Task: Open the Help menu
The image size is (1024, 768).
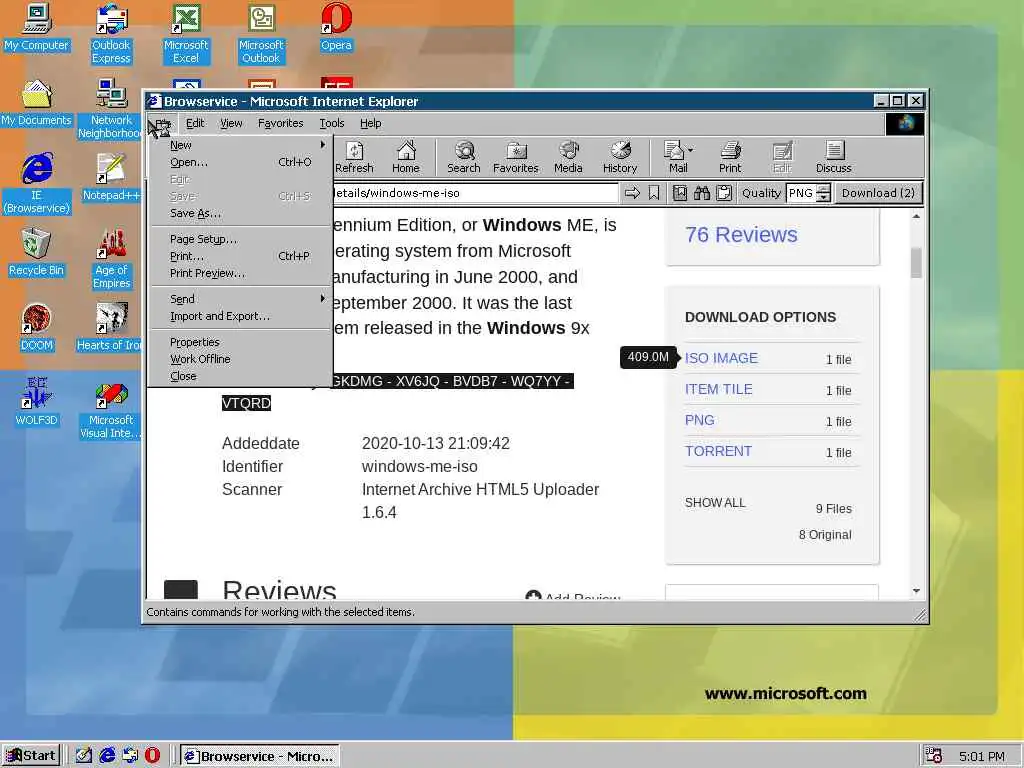Action: pos(370,123)
